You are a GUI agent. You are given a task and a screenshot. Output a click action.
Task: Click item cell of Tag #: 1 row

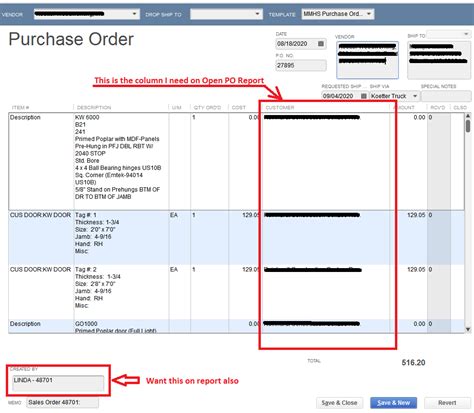click(x=41, y=237)
